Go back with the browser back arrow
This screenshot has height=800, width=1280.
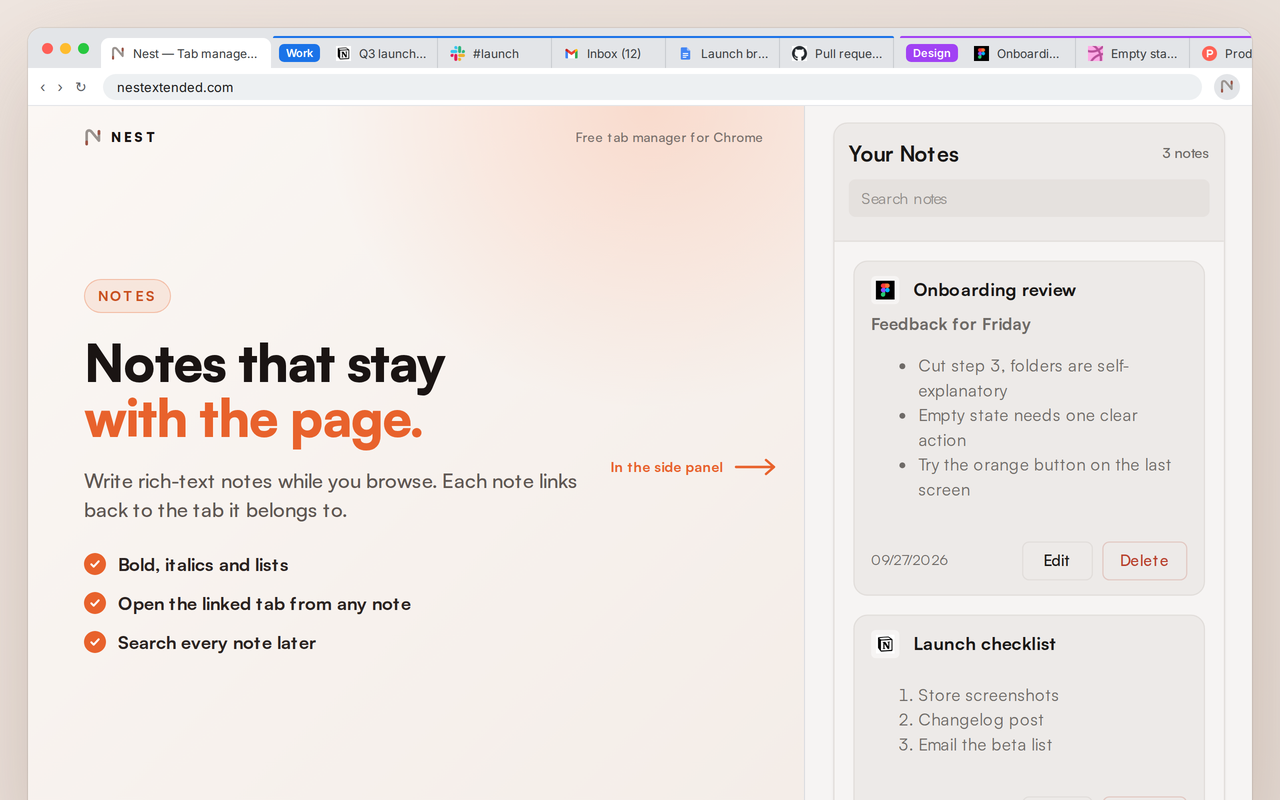[43, 88]
